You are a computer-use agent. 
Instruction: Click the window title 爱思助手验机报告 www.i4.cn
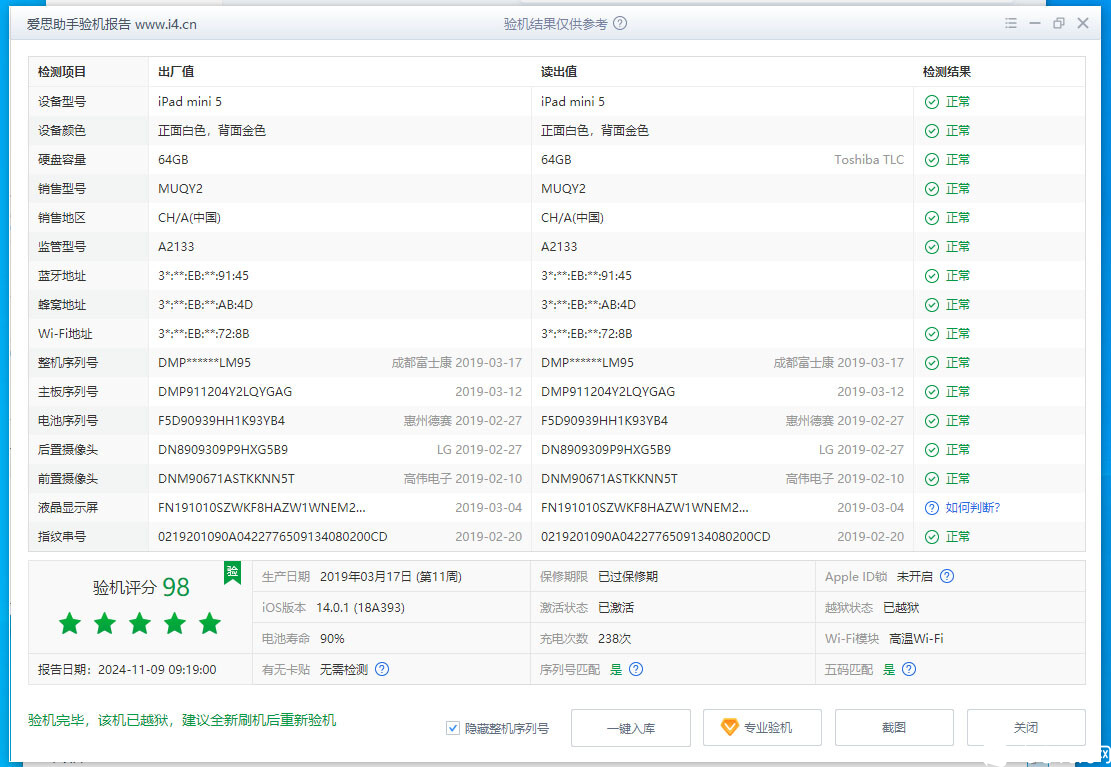click(112, 24)
